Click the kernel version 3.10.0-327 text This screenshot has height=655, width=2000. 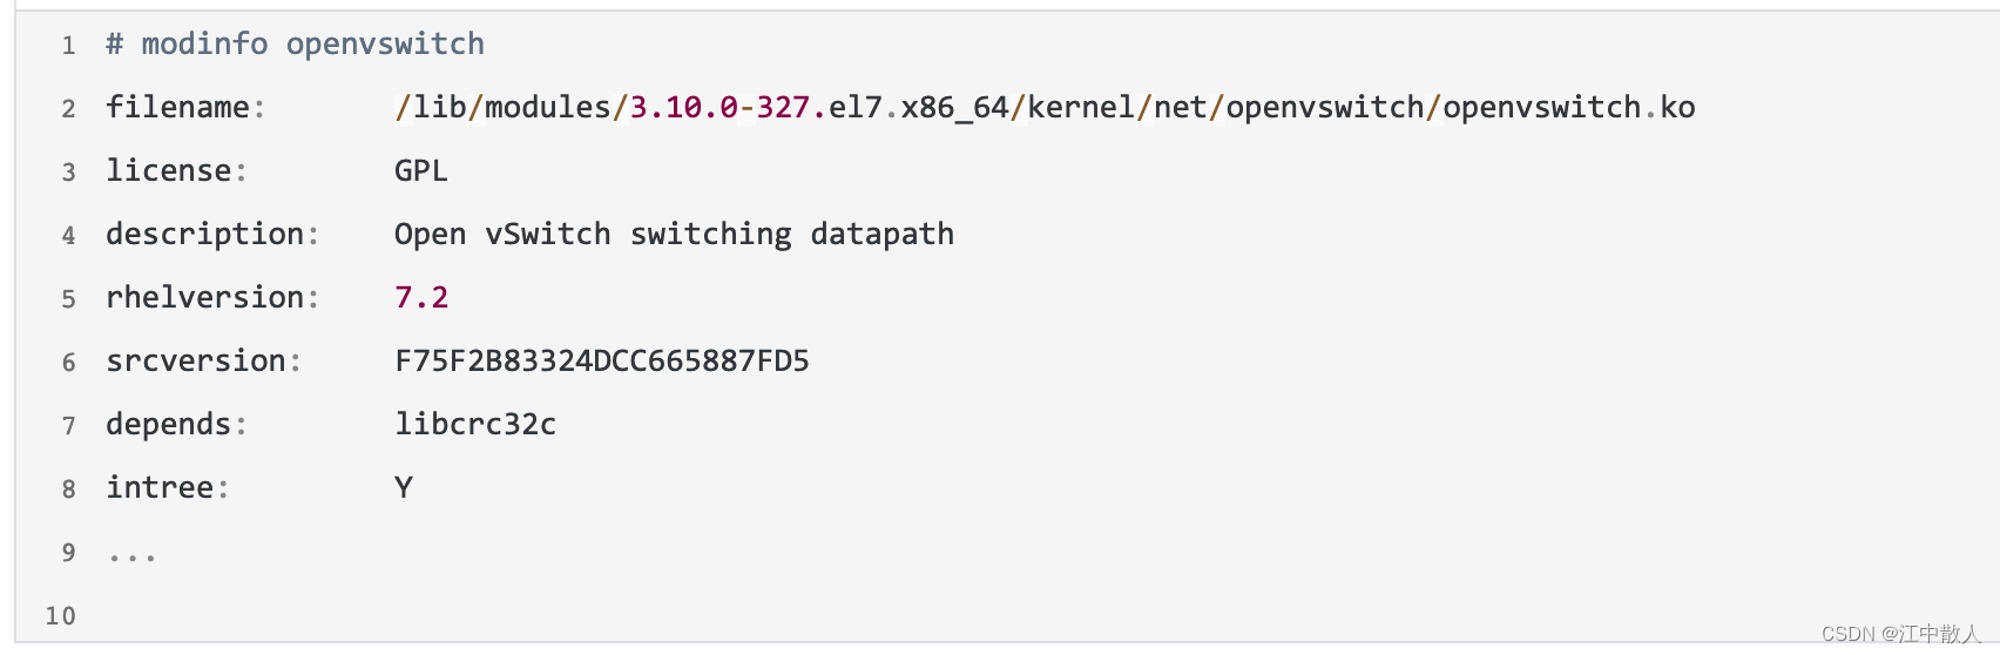[x=720, y=107]
